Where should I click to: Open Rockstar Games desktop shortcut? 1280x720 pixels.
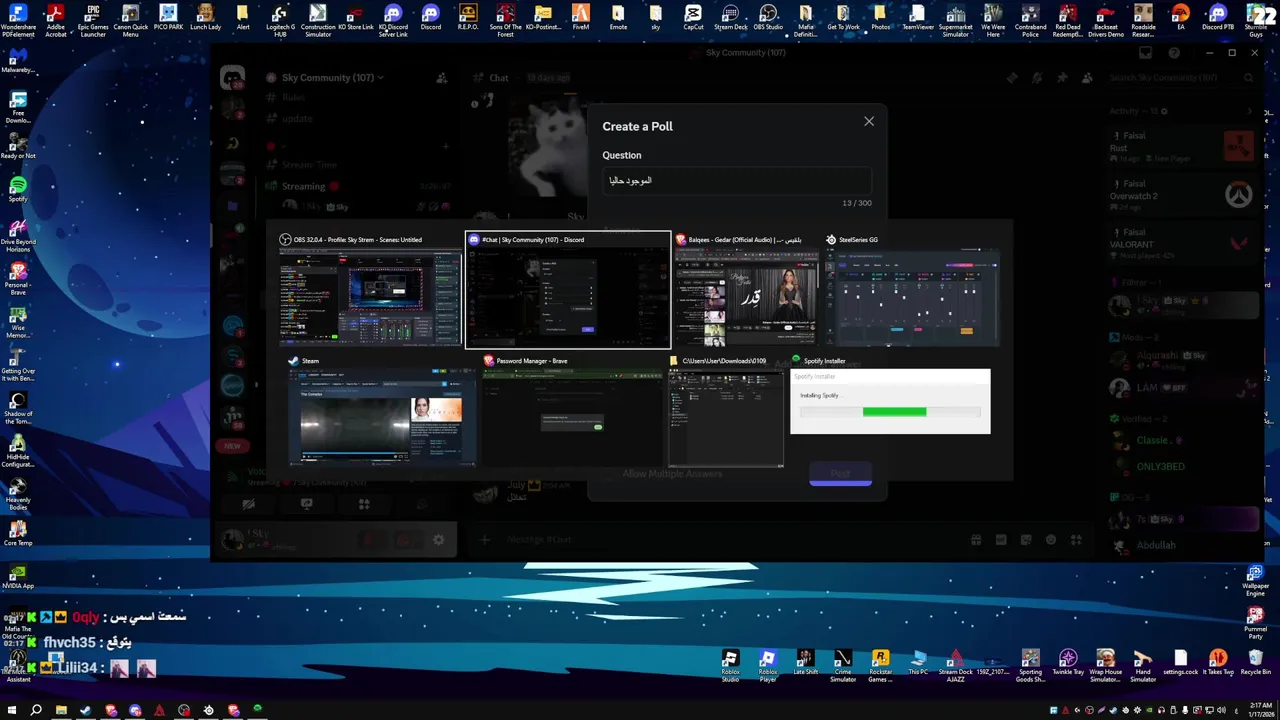coord(881,663)
